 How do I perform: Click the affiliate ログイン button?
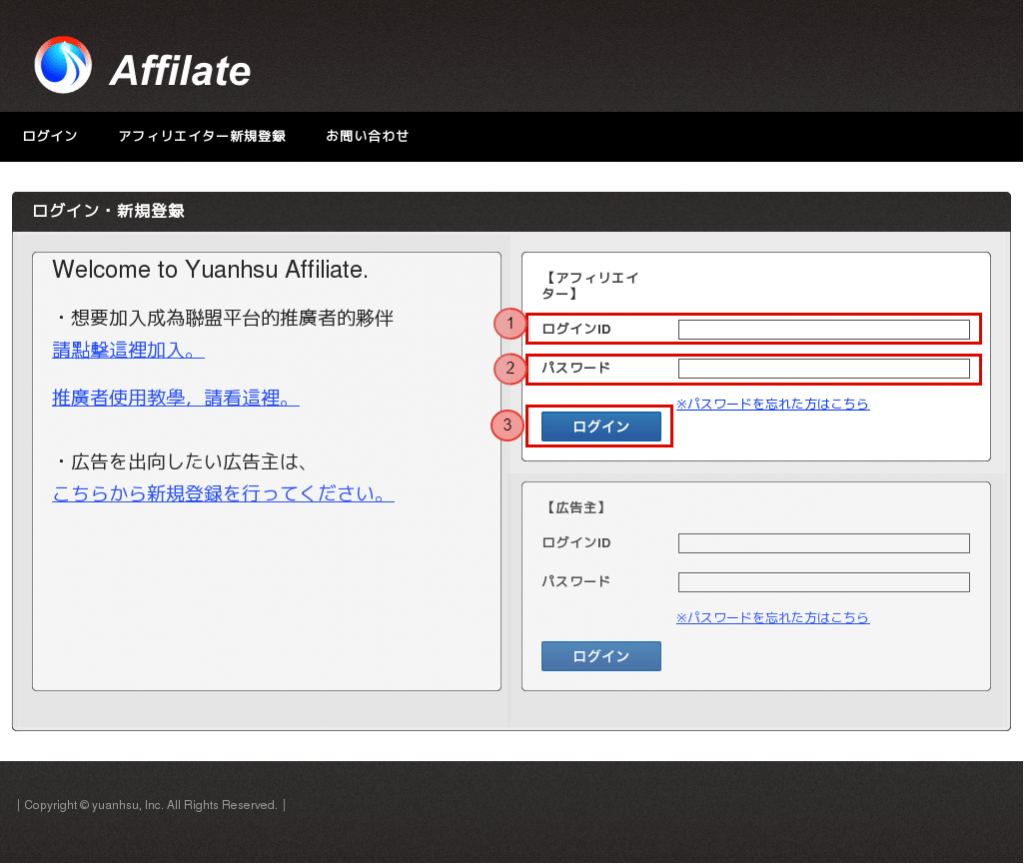click(600, 426)
